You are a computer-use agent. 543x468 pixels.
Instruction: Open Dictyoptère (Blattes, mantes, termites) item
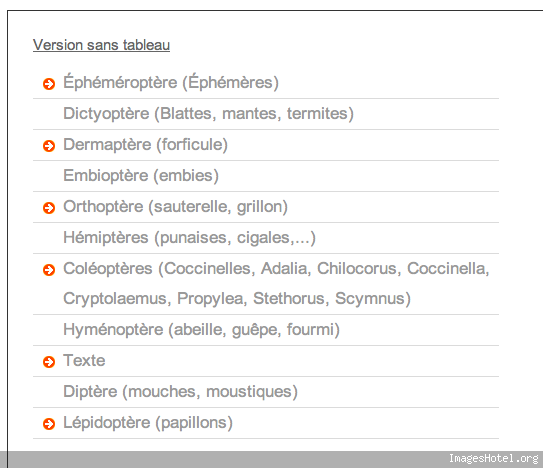(x=208, y=114)
